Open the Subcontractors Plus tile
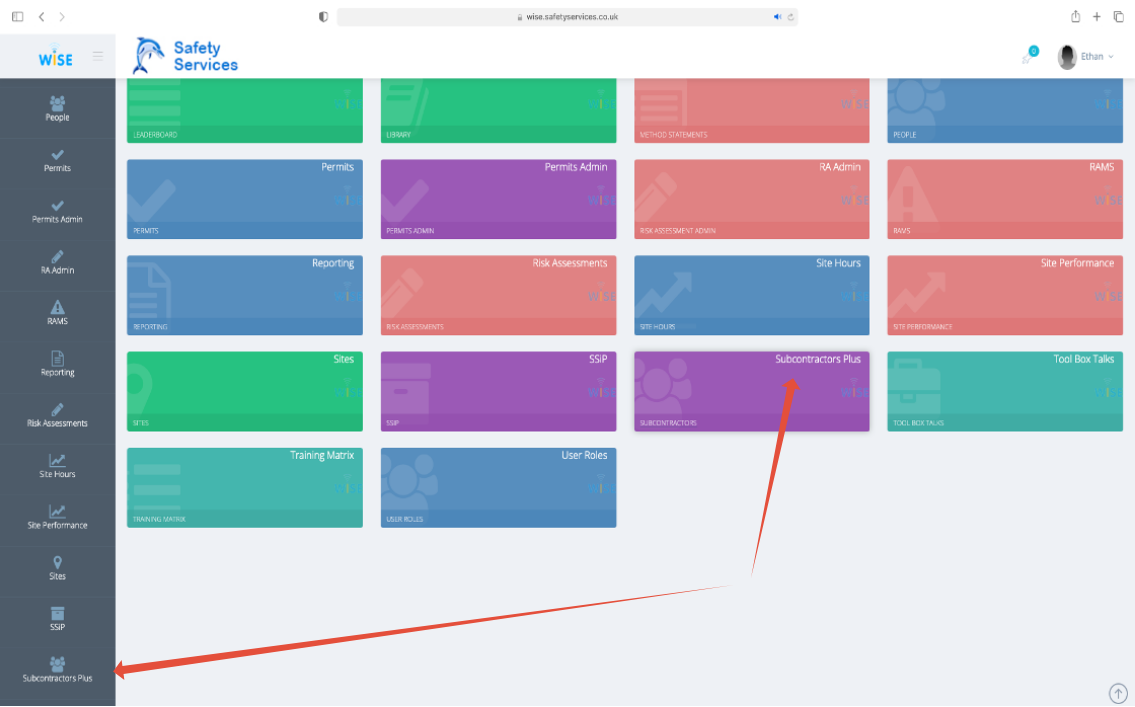 [x=752, y=391]
